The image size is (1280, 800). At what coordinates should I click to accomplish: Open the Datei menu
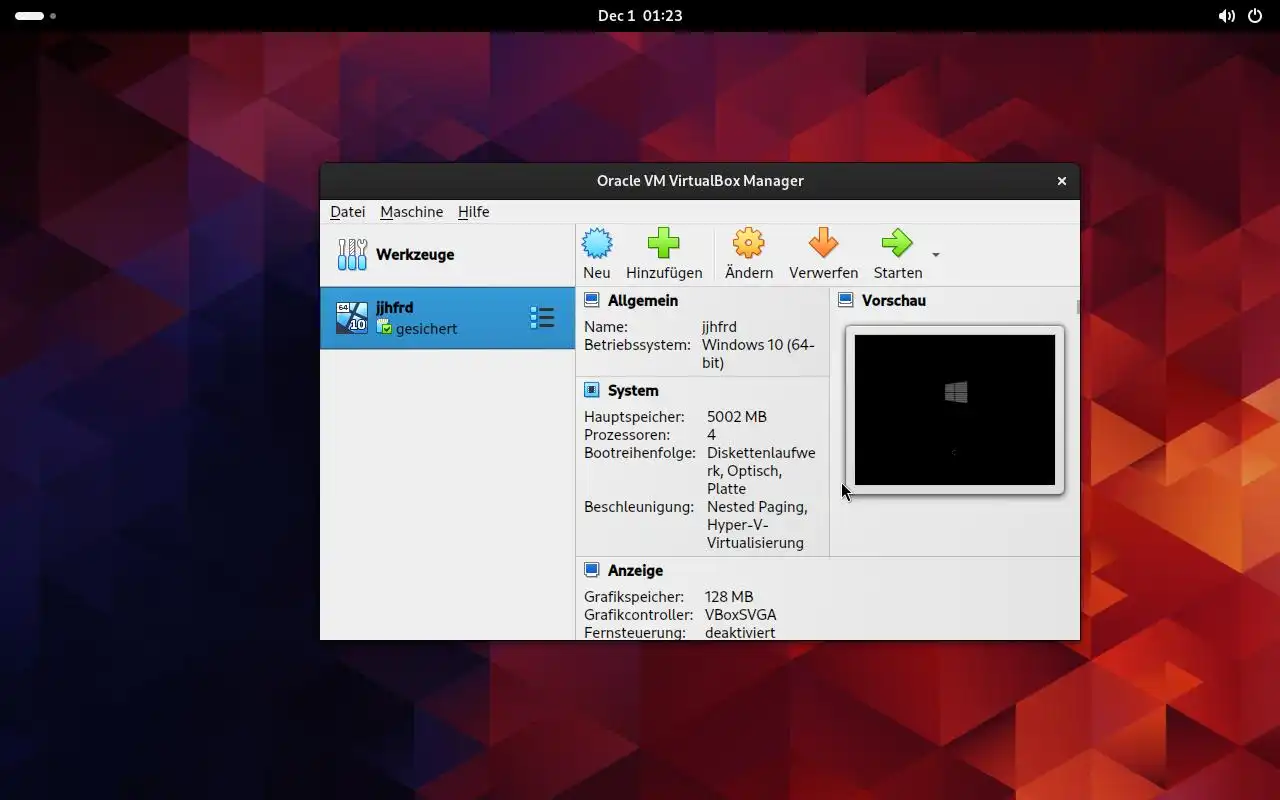point(348,212)
